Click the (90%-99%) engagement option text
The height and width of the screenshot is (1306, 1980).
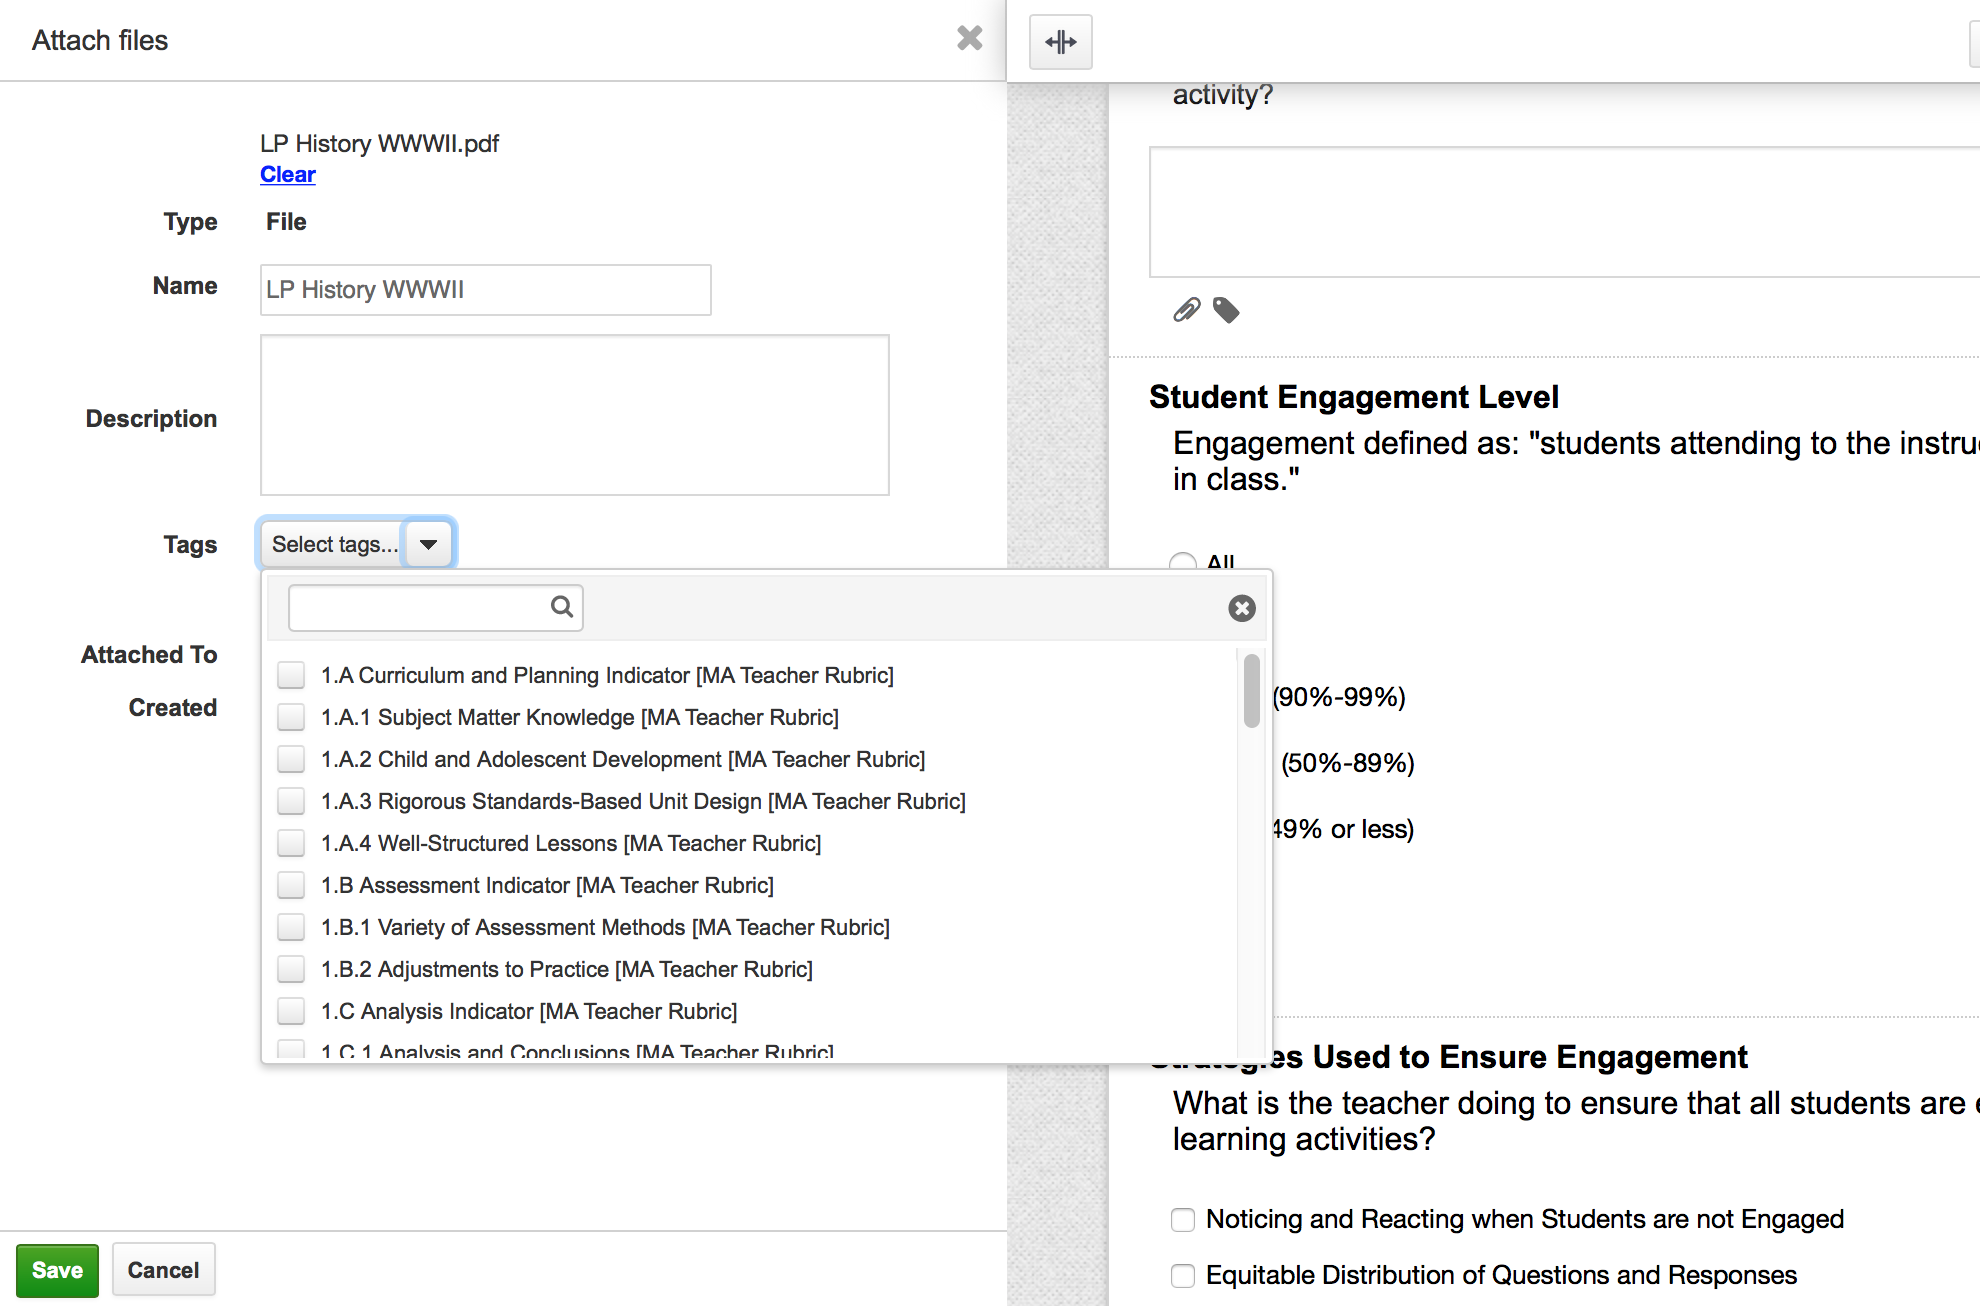click(1339, 697)
